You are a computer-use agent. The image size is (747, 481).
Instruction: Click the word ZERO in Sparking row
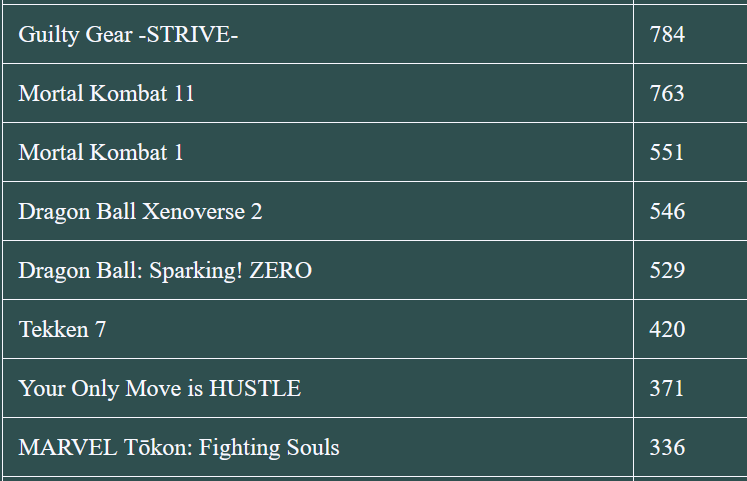281,271
